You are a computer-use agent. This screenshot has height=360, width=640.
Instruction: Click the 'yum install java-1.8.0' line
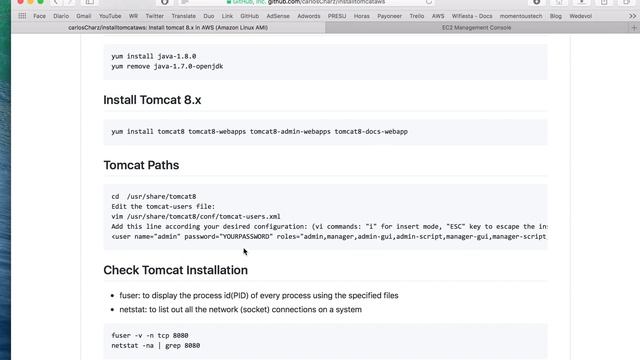(153, 56)
